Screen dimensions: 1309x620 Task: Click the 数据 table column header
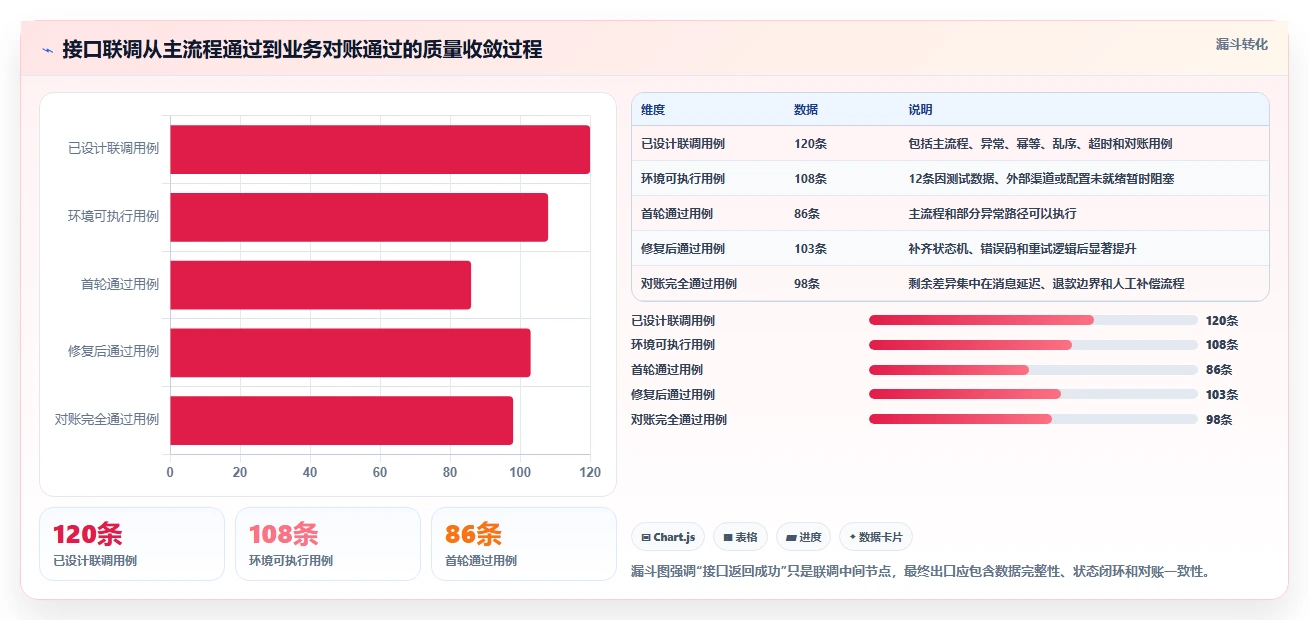point(806,110)
